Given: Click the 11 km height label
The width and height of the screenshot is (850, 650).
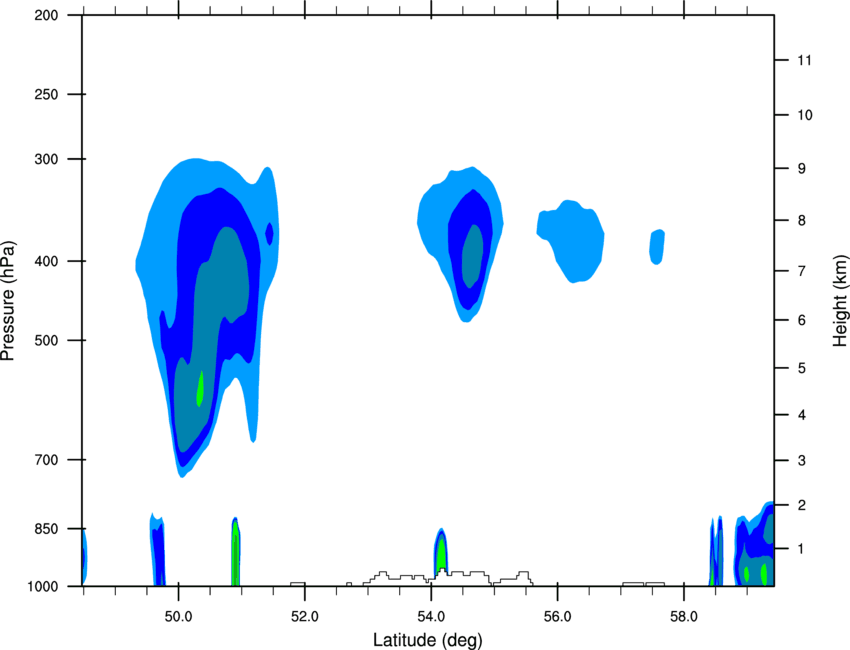Looking at the screenshot, I should coord(805,60).
